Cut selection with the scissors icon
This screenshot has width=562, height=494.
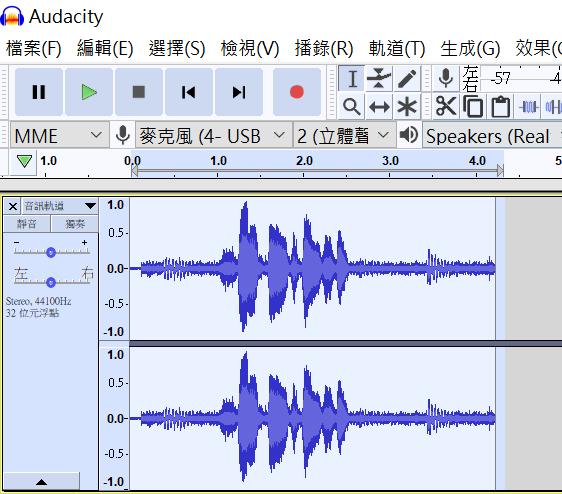pos(446,106)
